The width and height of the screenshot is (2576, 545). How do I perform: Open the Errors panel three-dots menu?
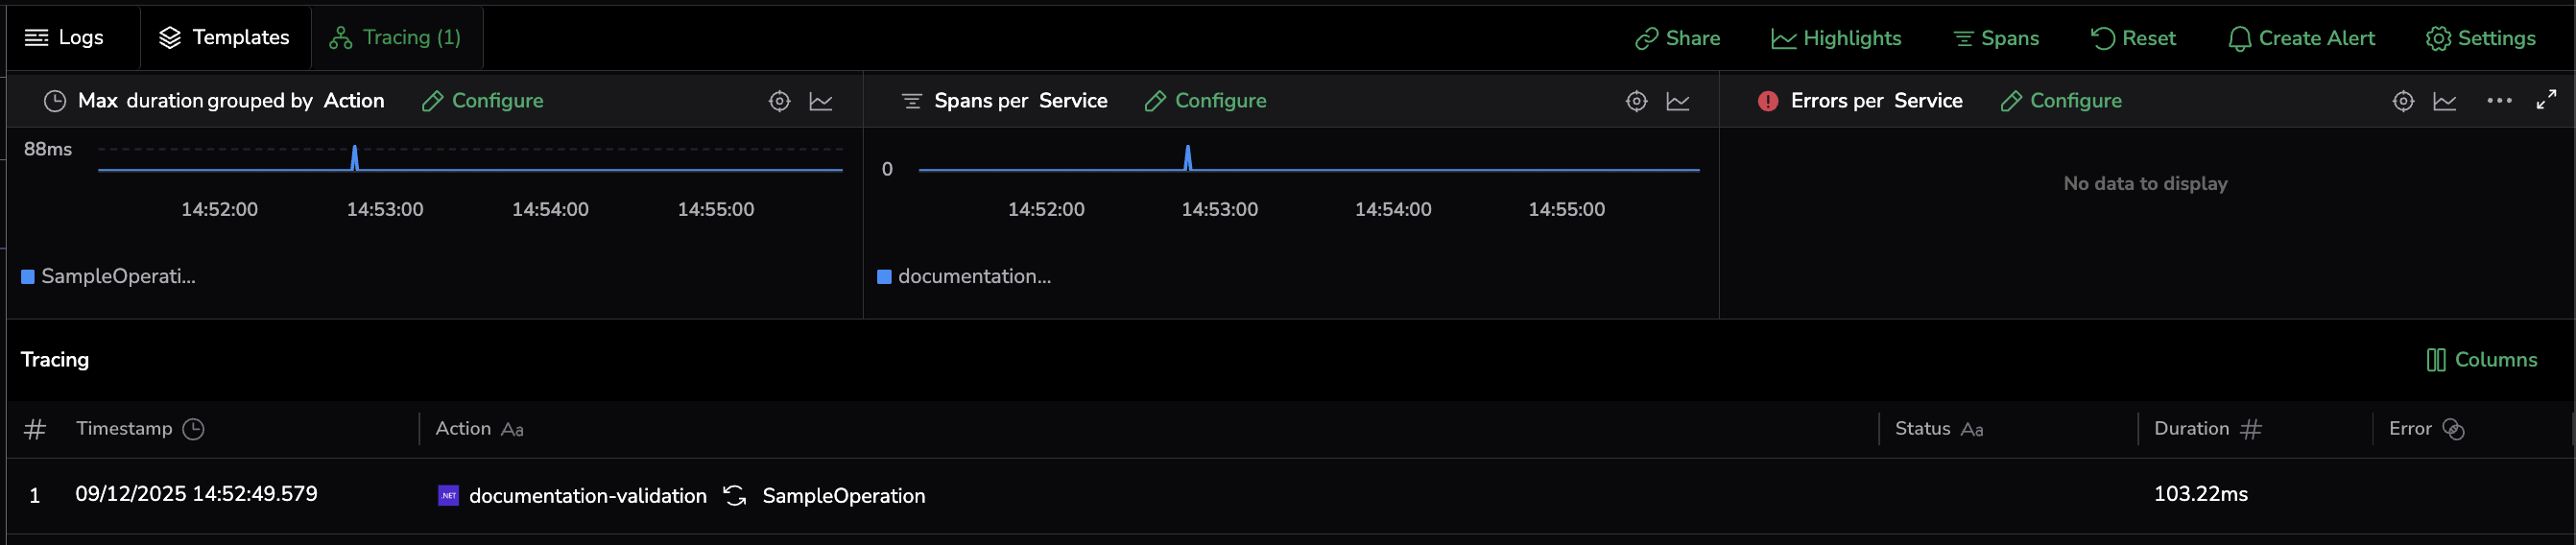click(x=2499, y=101)
